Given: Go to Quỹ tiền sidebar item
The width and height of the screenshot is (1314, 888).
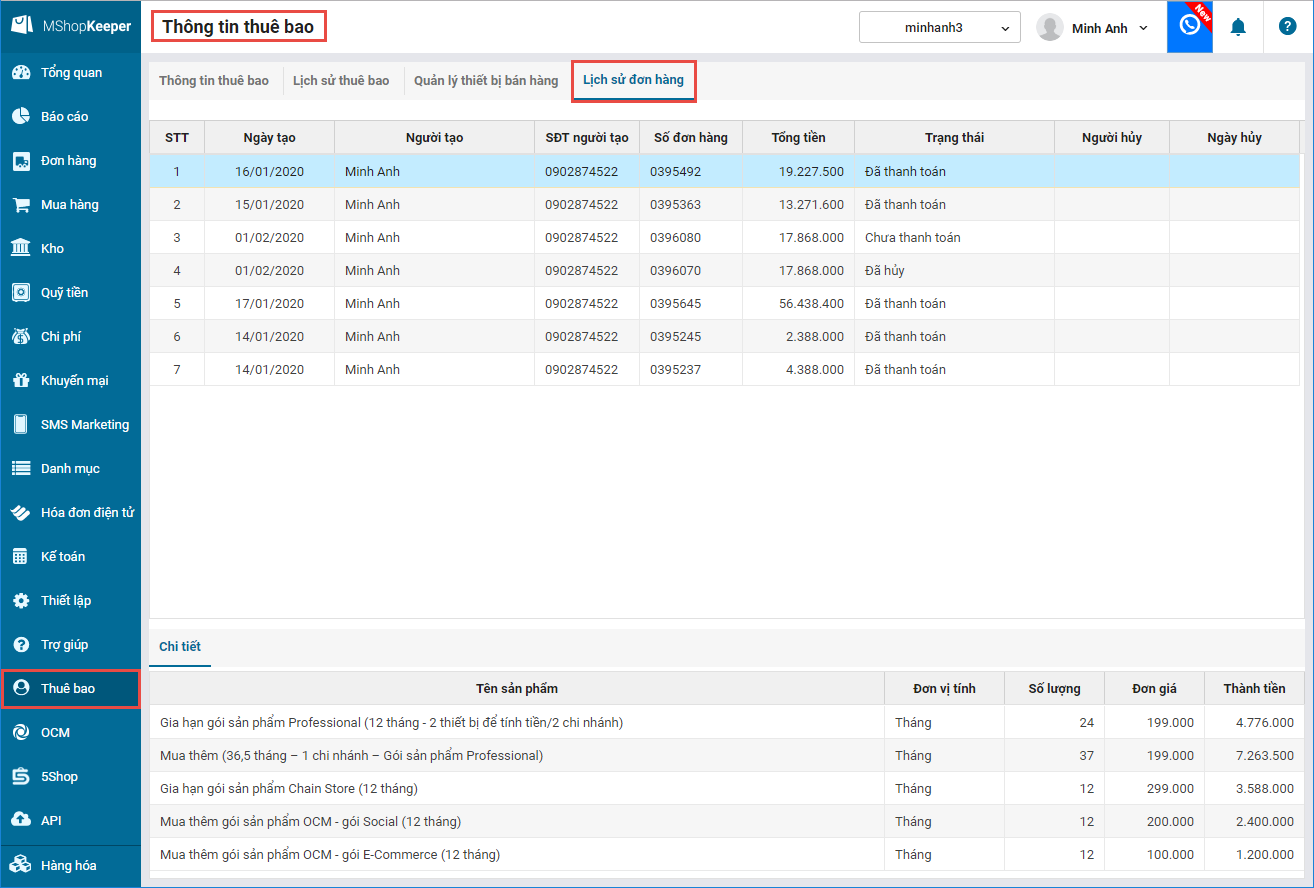Looking at the screenshot, I should (64, 293).
